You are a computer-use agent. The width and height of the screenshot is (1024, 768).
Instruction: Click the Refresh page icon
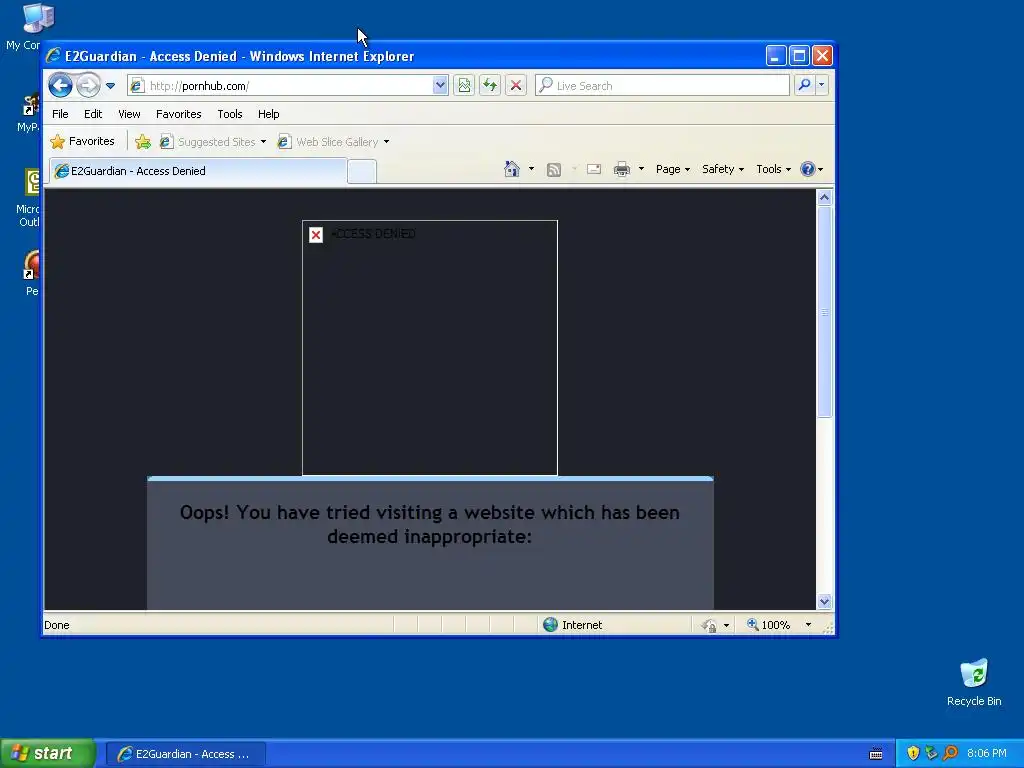(x=490, y=86)
